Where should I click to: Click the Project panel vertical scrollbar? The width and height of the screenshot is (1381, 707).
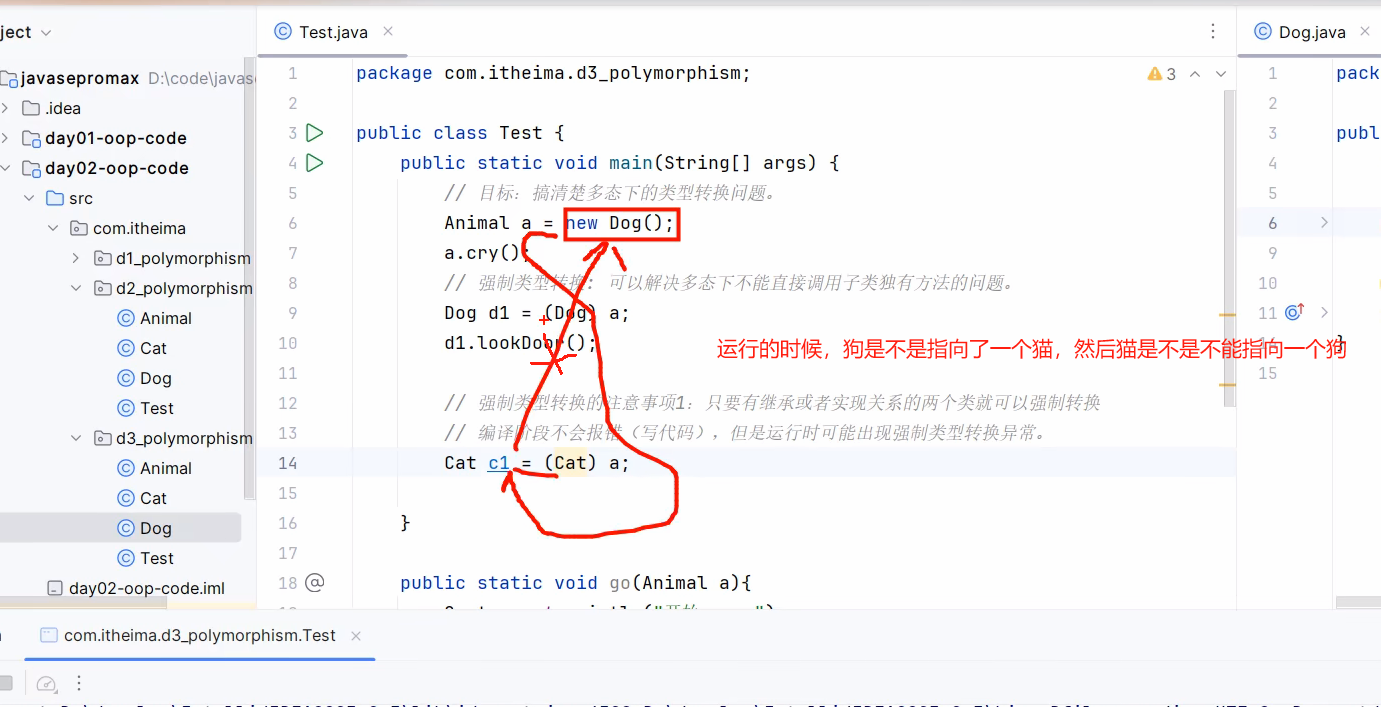pos(251,280)
